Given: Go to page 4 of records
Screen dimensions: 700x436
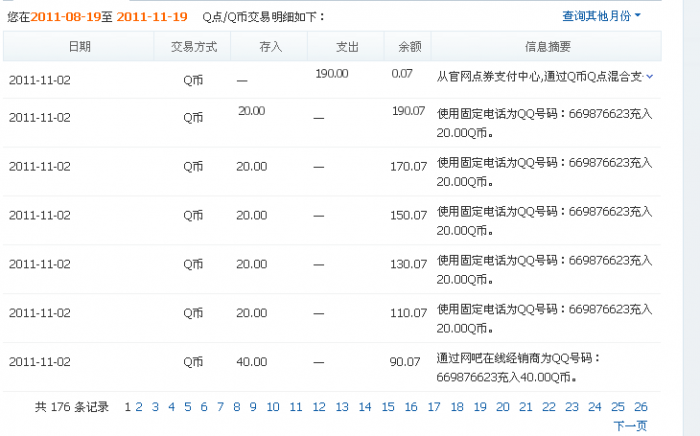Looking at the screenshot, I should tap(171, 407).
